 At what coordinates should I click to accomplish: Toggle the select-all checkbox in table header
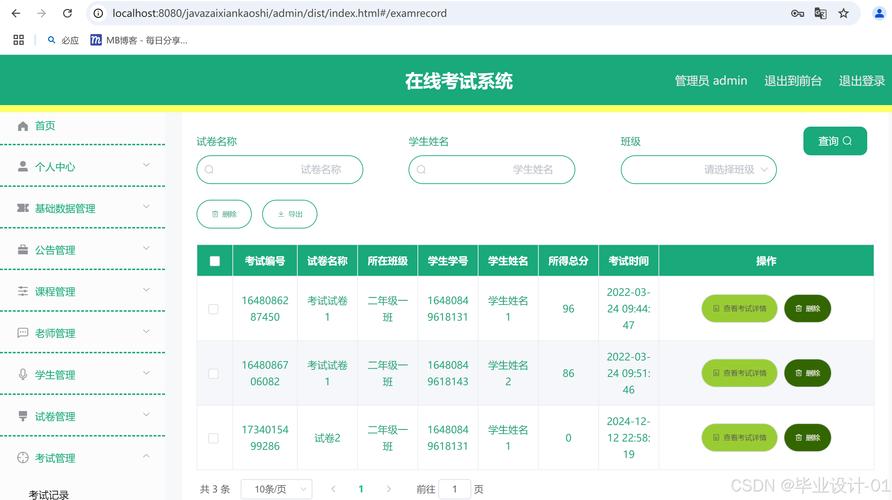coord(214,261)
